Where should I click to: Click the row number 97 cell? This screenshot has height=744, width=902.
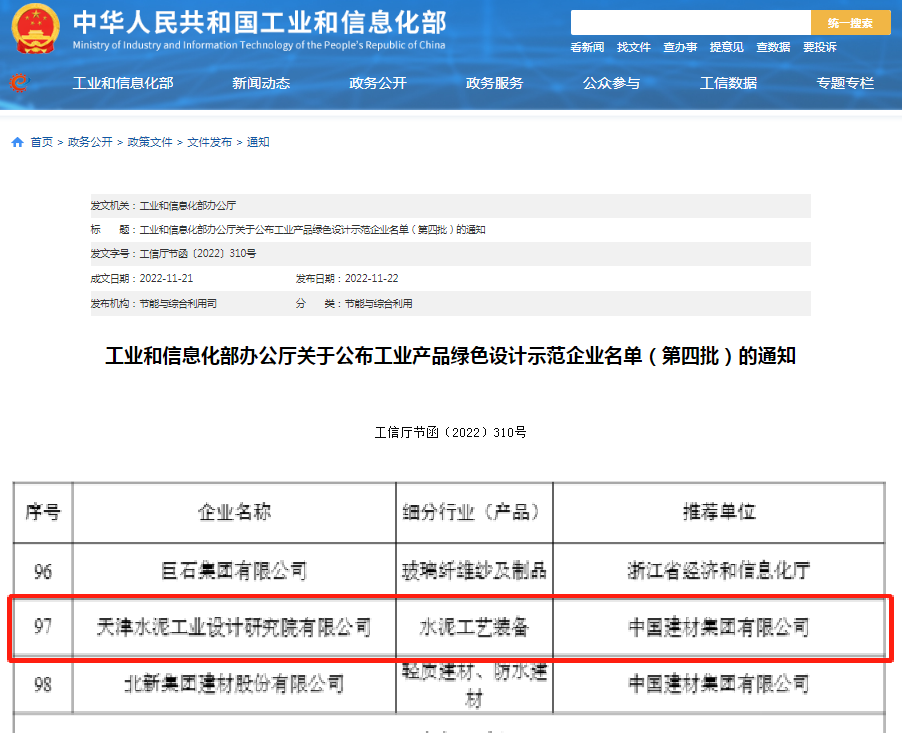[x=43, y=627]
